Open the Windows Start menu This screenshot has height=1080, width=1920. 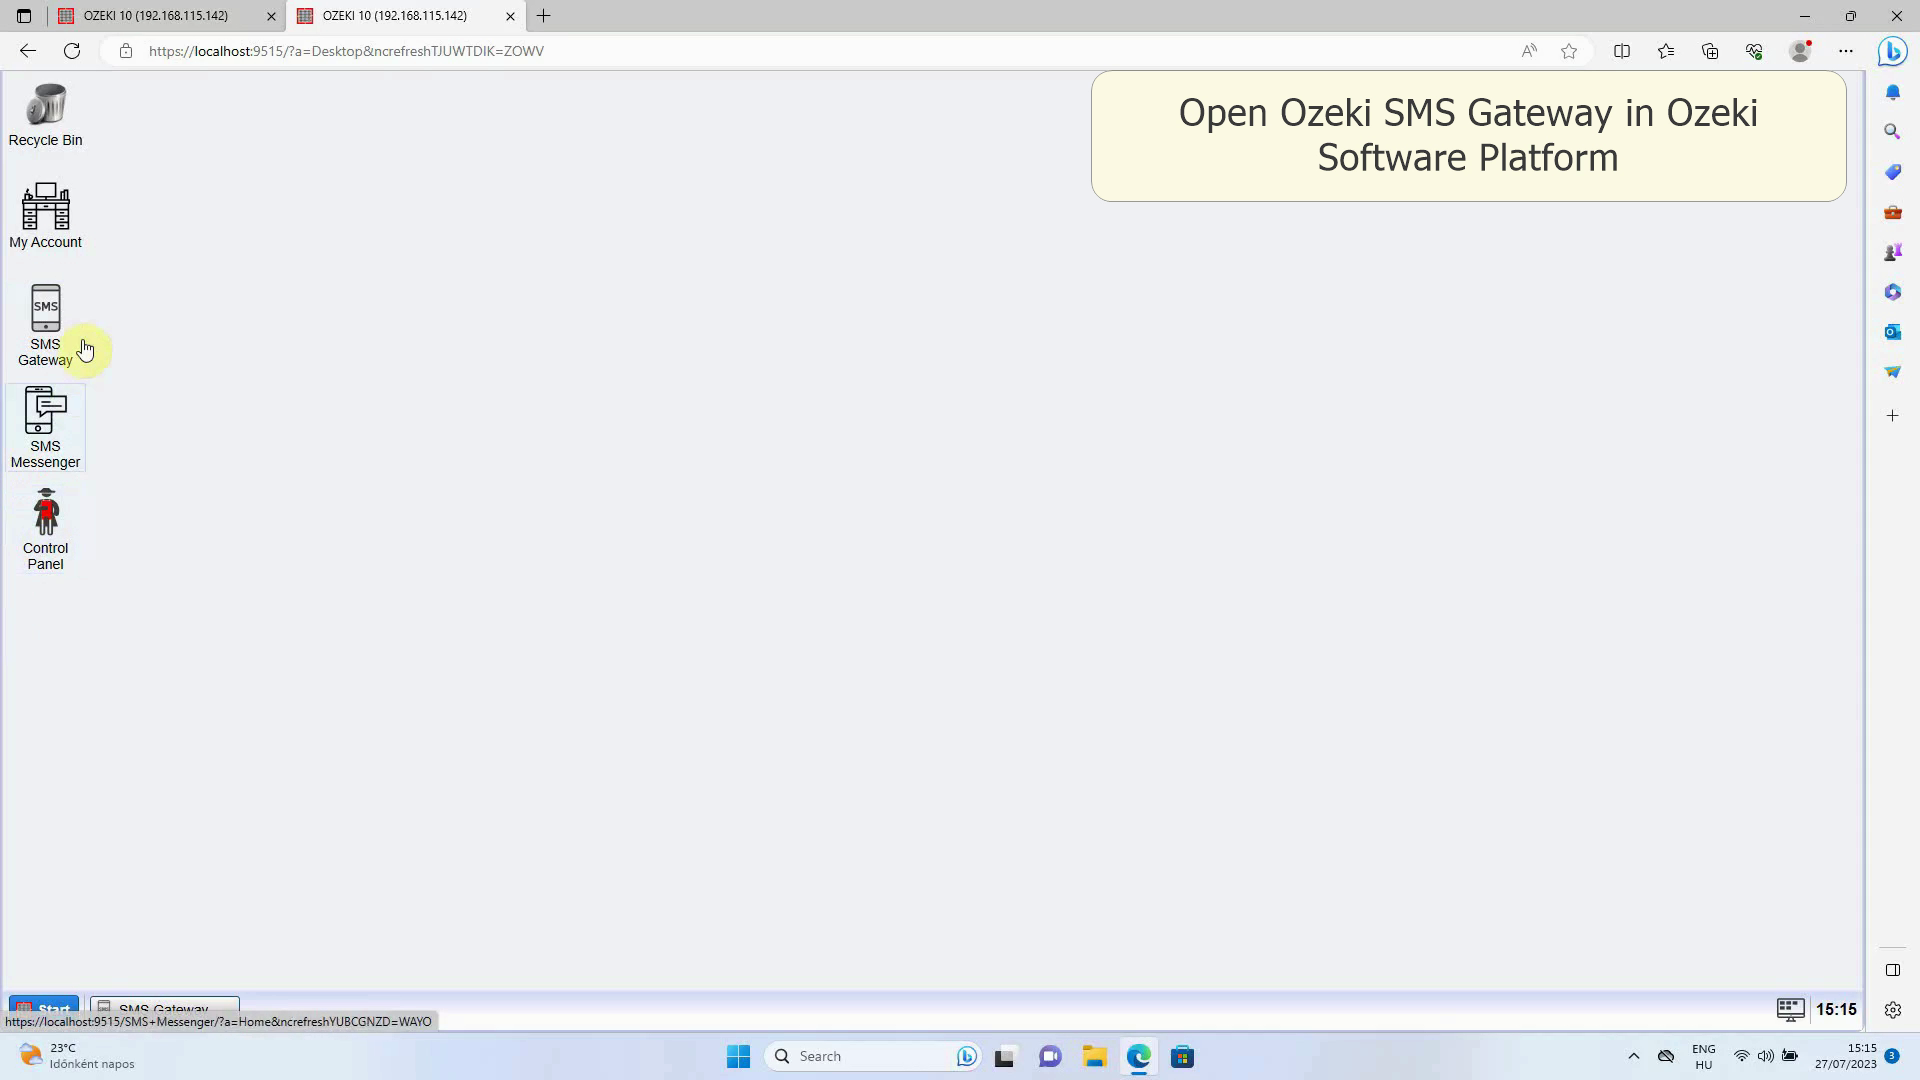(x=739, y=1057)
